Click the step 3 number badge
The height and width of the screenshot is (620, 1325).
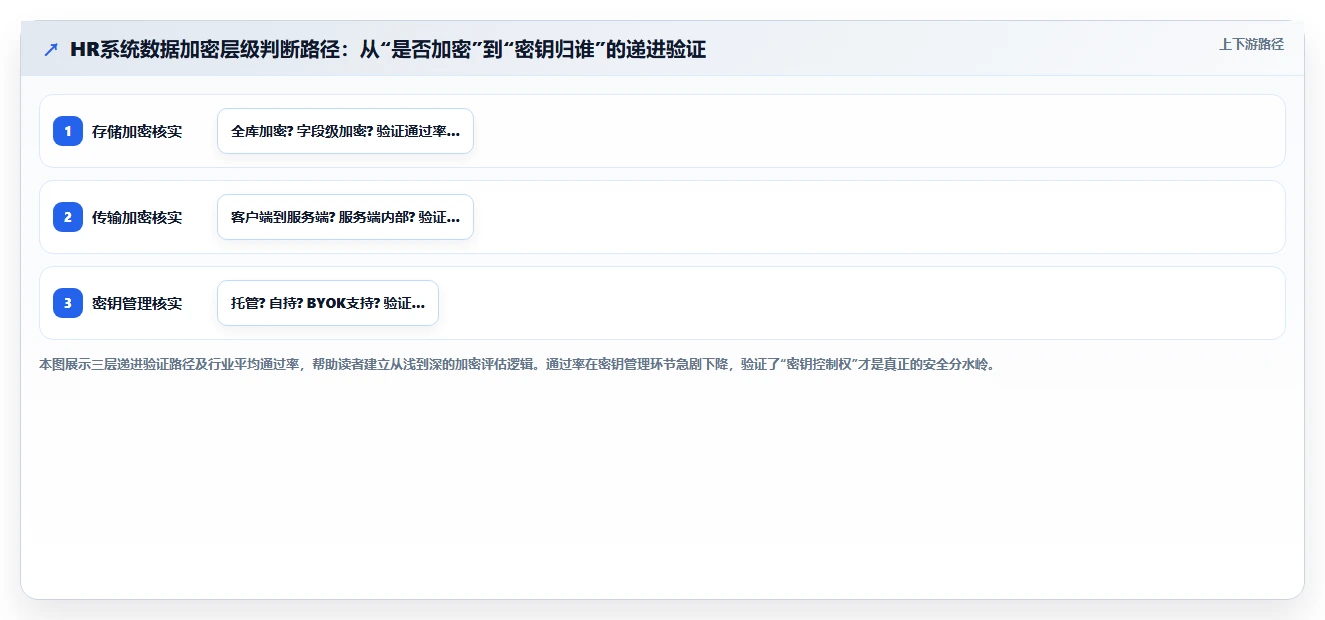[68, 303]
